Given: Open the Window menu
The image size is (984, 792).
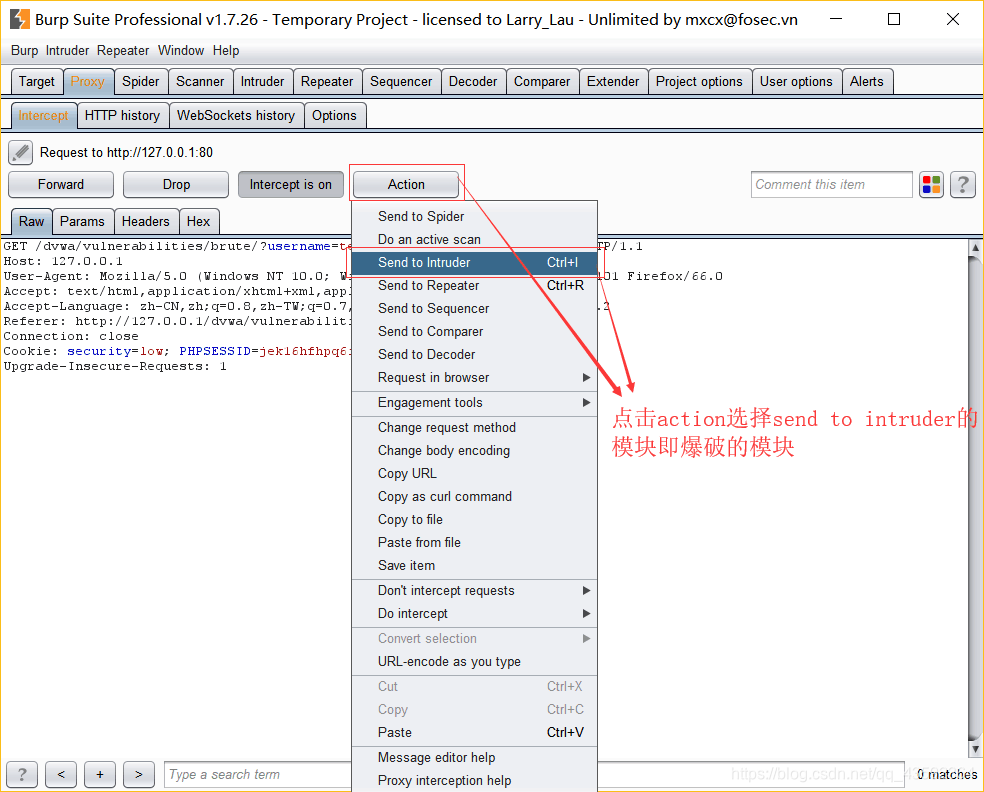Looking at the screenshot, I should 181,50.
